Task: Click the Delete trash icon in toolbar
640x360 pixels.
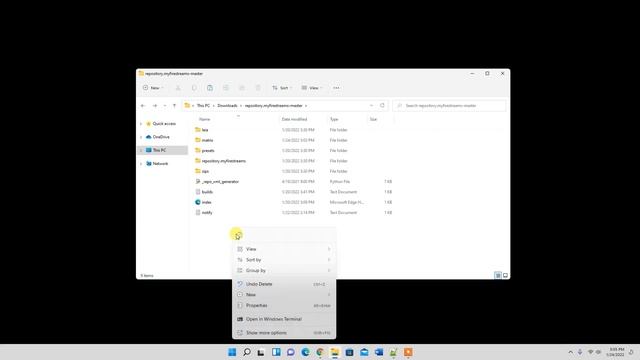Action: click(258, 88)
